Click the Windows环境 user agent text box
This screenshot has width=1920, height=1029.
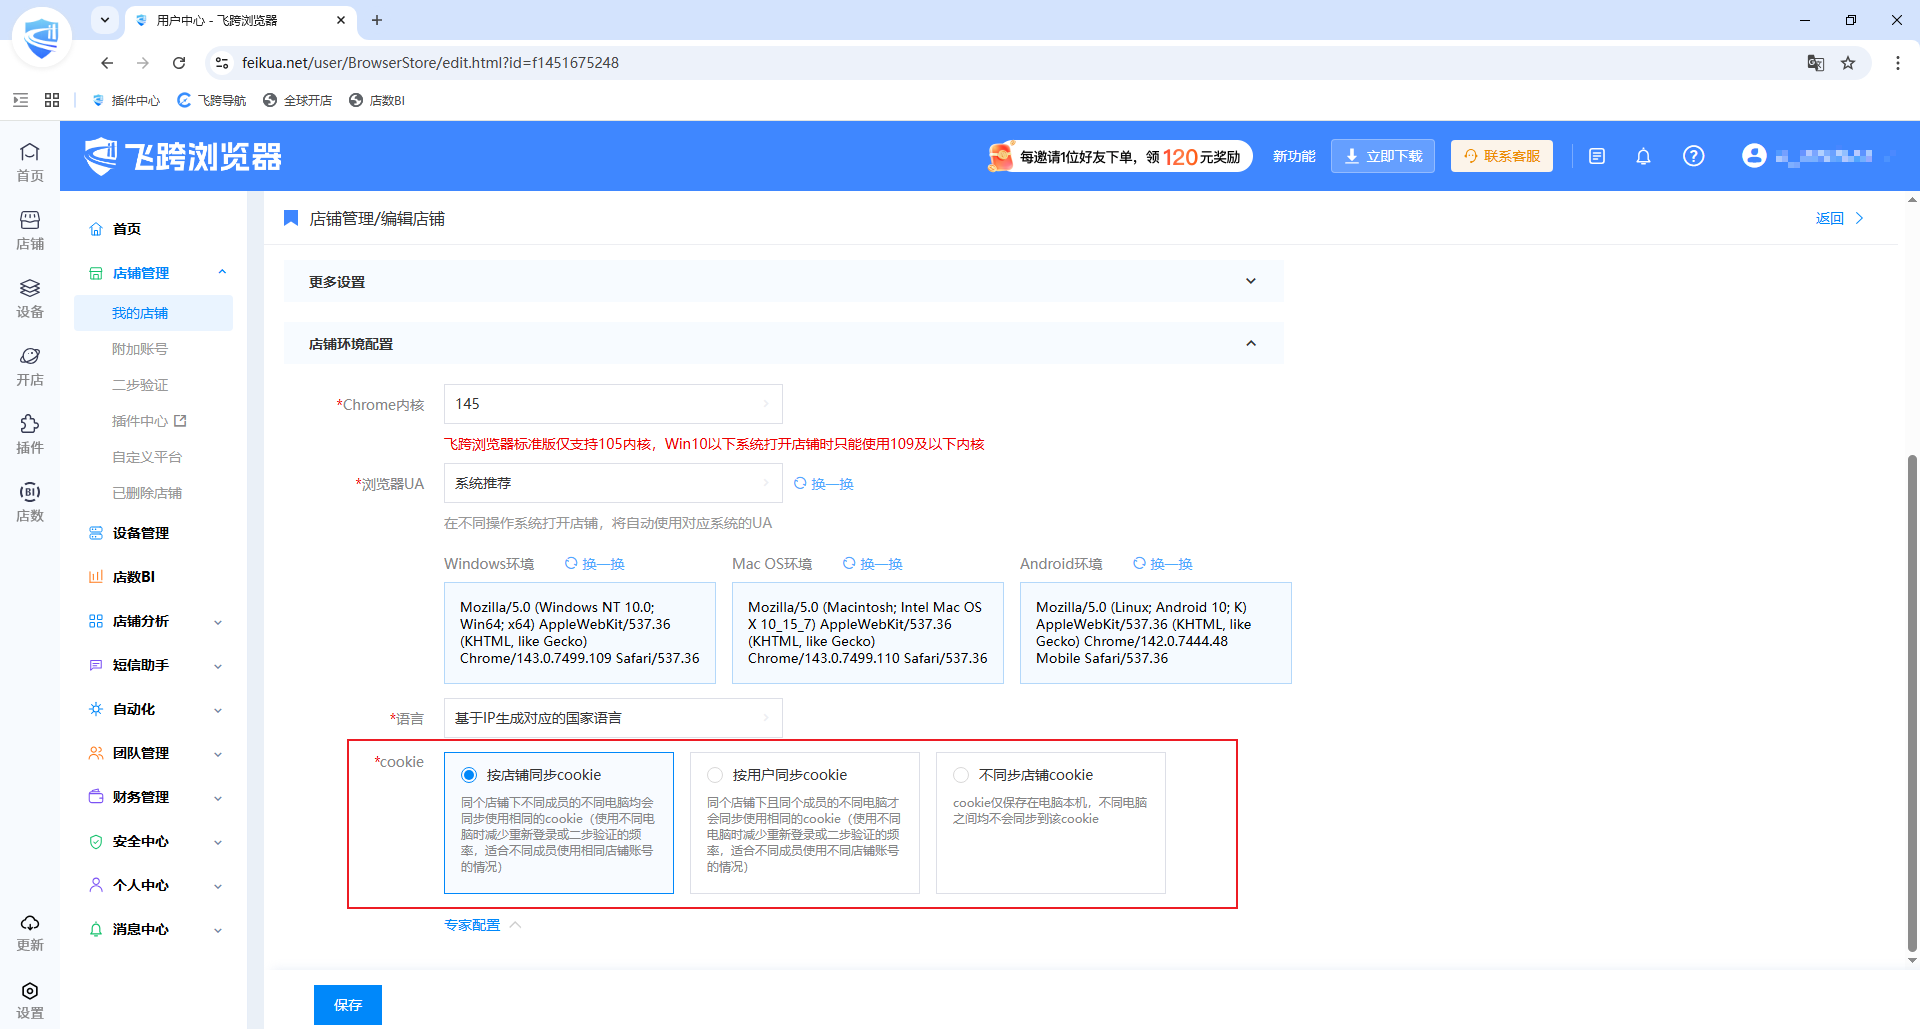click(580, 633)
